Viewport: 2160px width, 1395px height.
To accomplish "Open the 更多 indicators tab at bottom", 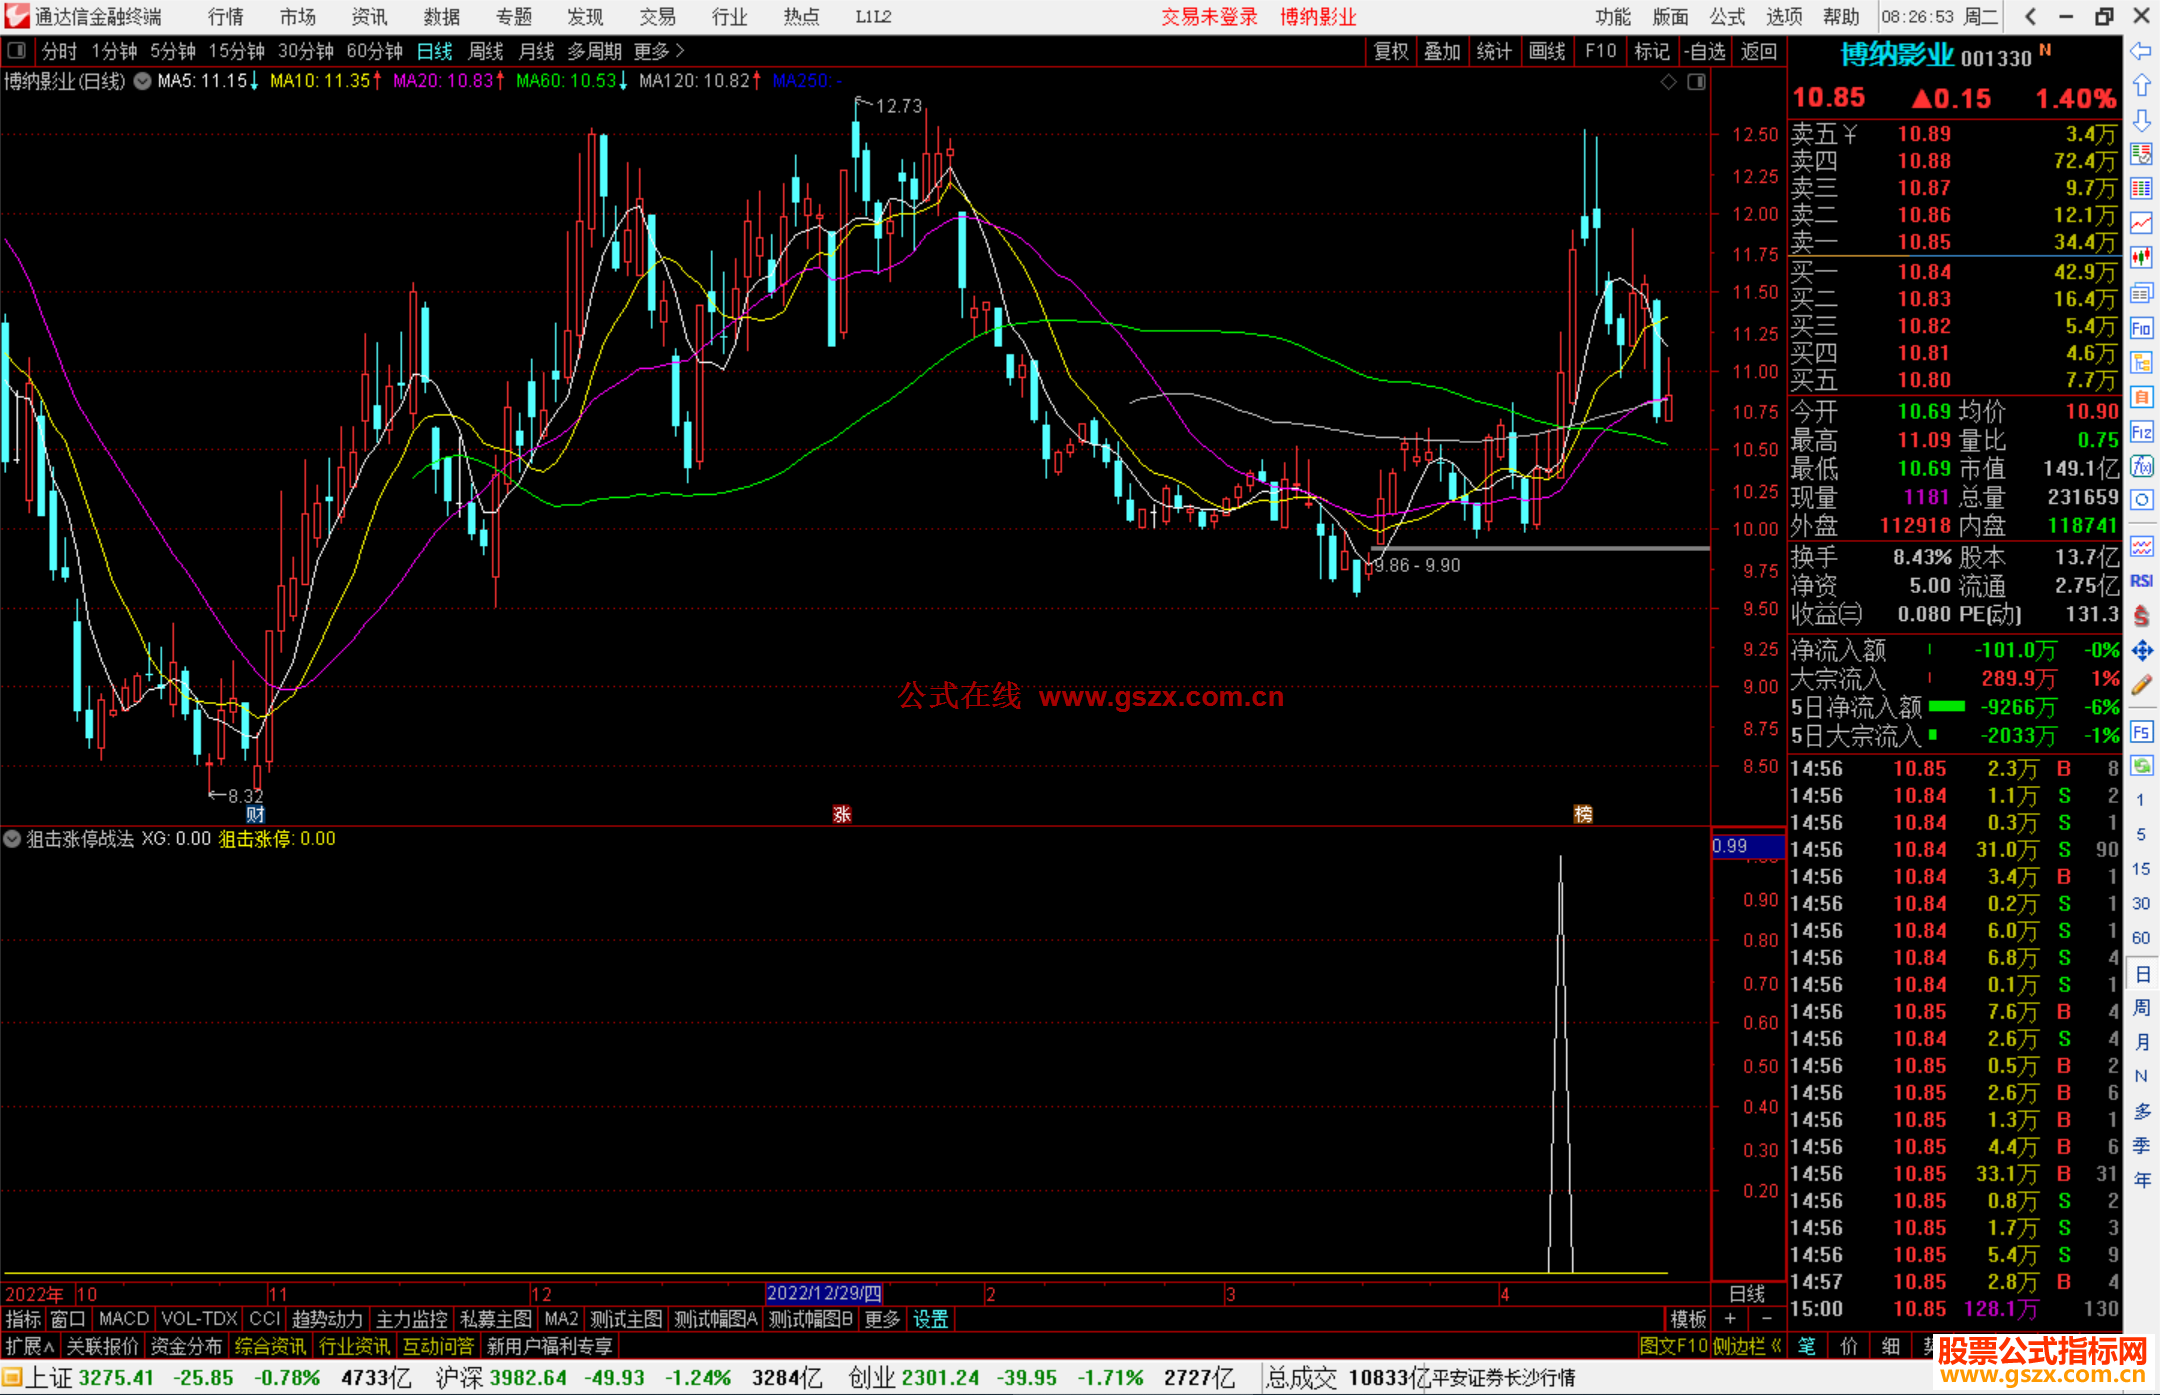I will coord(882,1319).
